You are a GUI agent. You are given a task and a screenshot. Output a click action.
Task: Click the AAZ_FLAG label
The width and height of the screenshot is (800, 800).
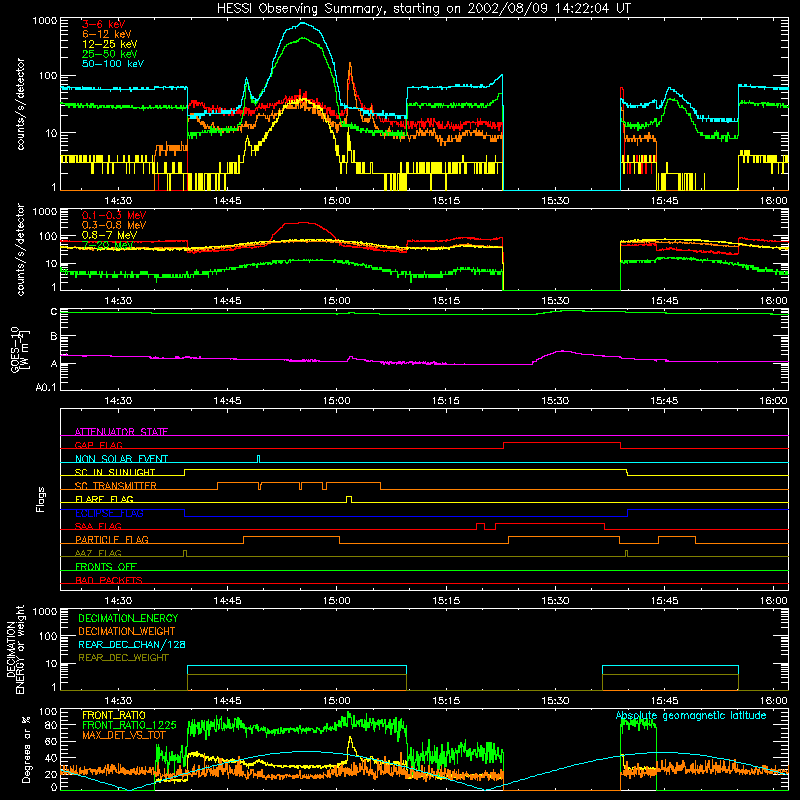(x=98, y=553)
